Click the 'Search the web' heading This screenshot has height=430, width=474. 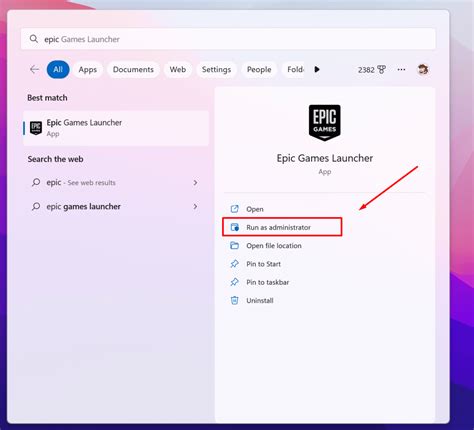pyautogui.click(x=55, y=159)
